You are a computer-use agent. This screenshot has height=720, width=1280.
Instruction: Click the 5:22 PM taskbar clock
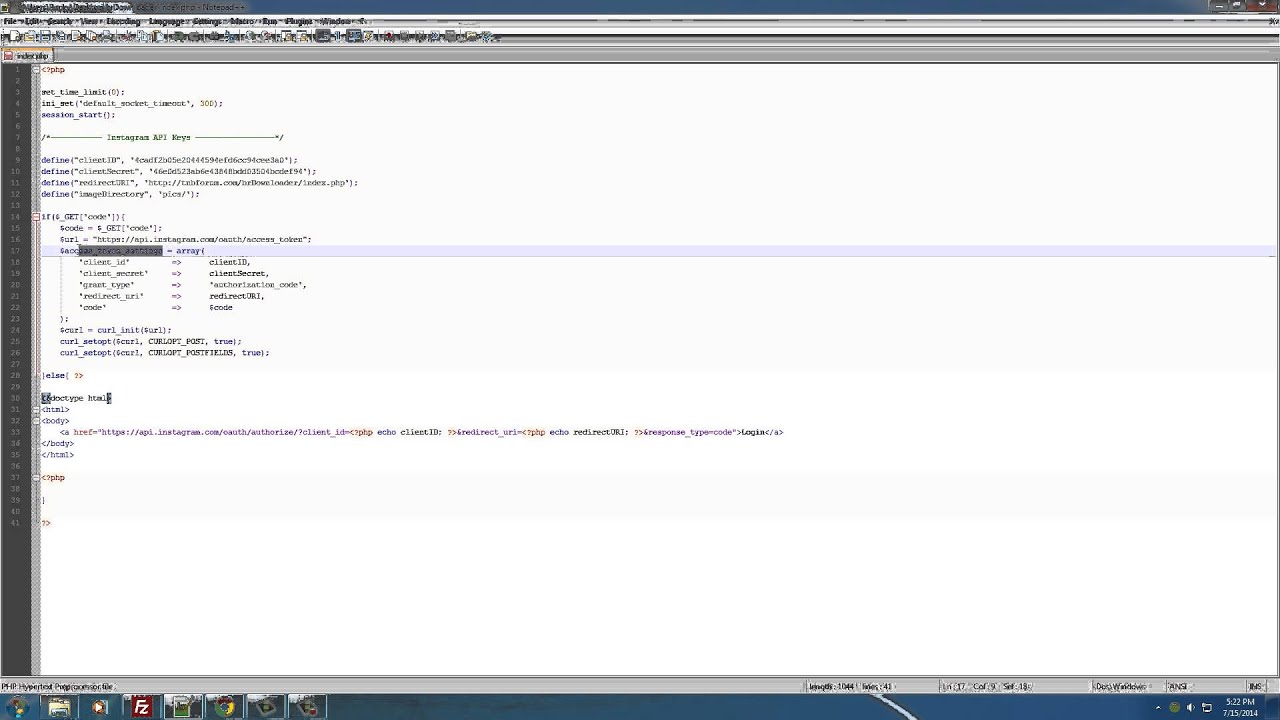tap(1240, 702)
